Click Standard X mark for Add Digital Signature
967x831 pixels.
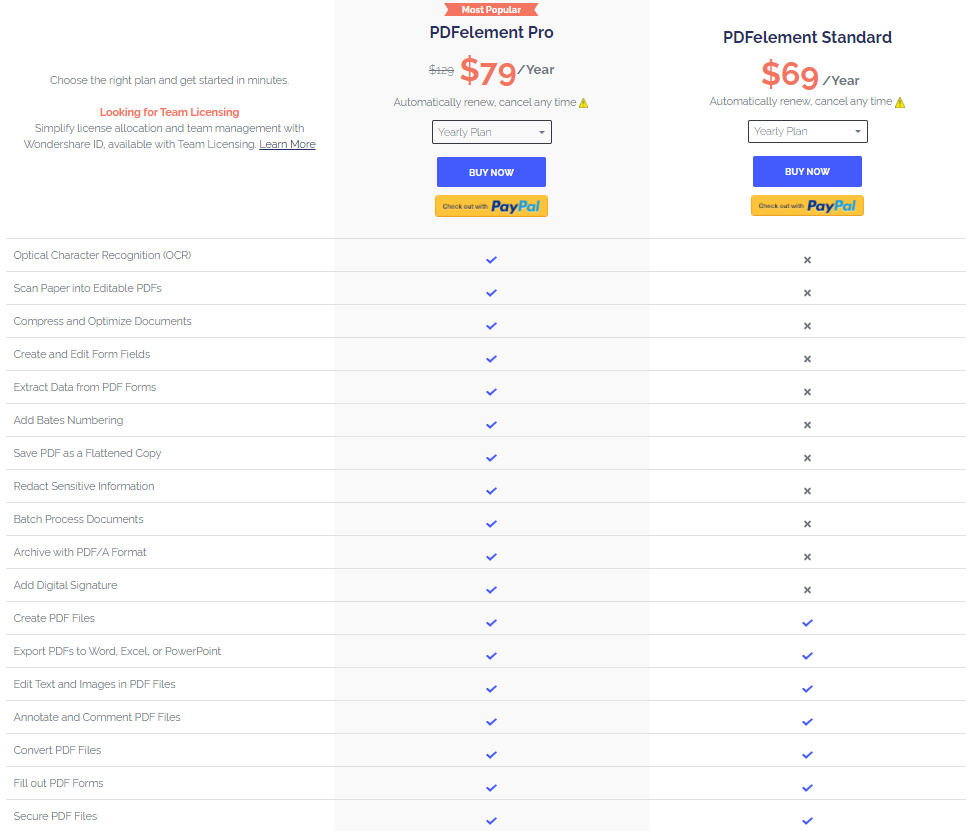coord(807,590)
